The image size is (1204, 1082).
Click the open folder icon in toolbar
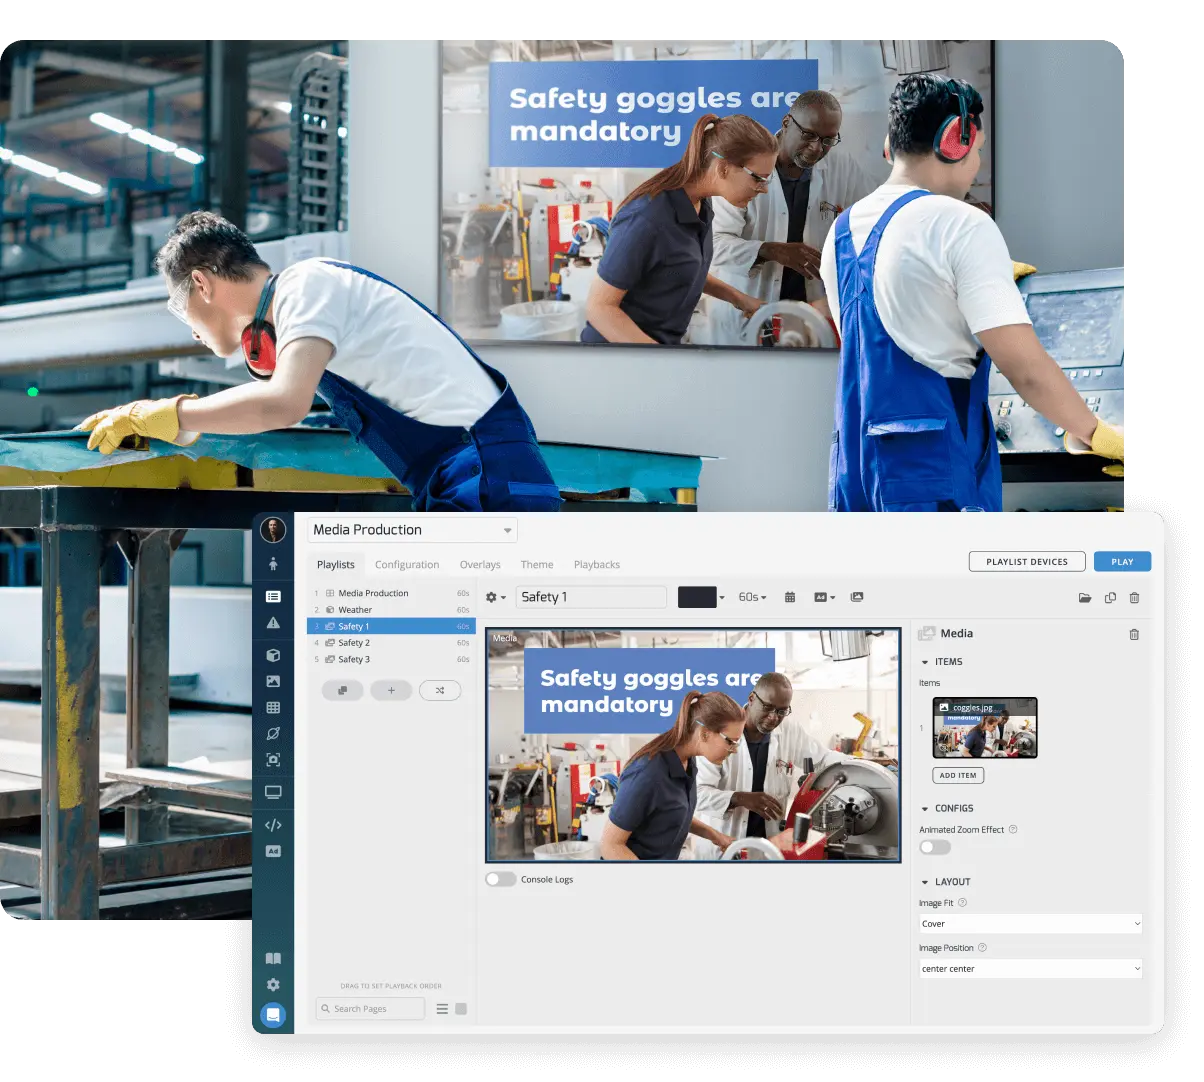1084,598
